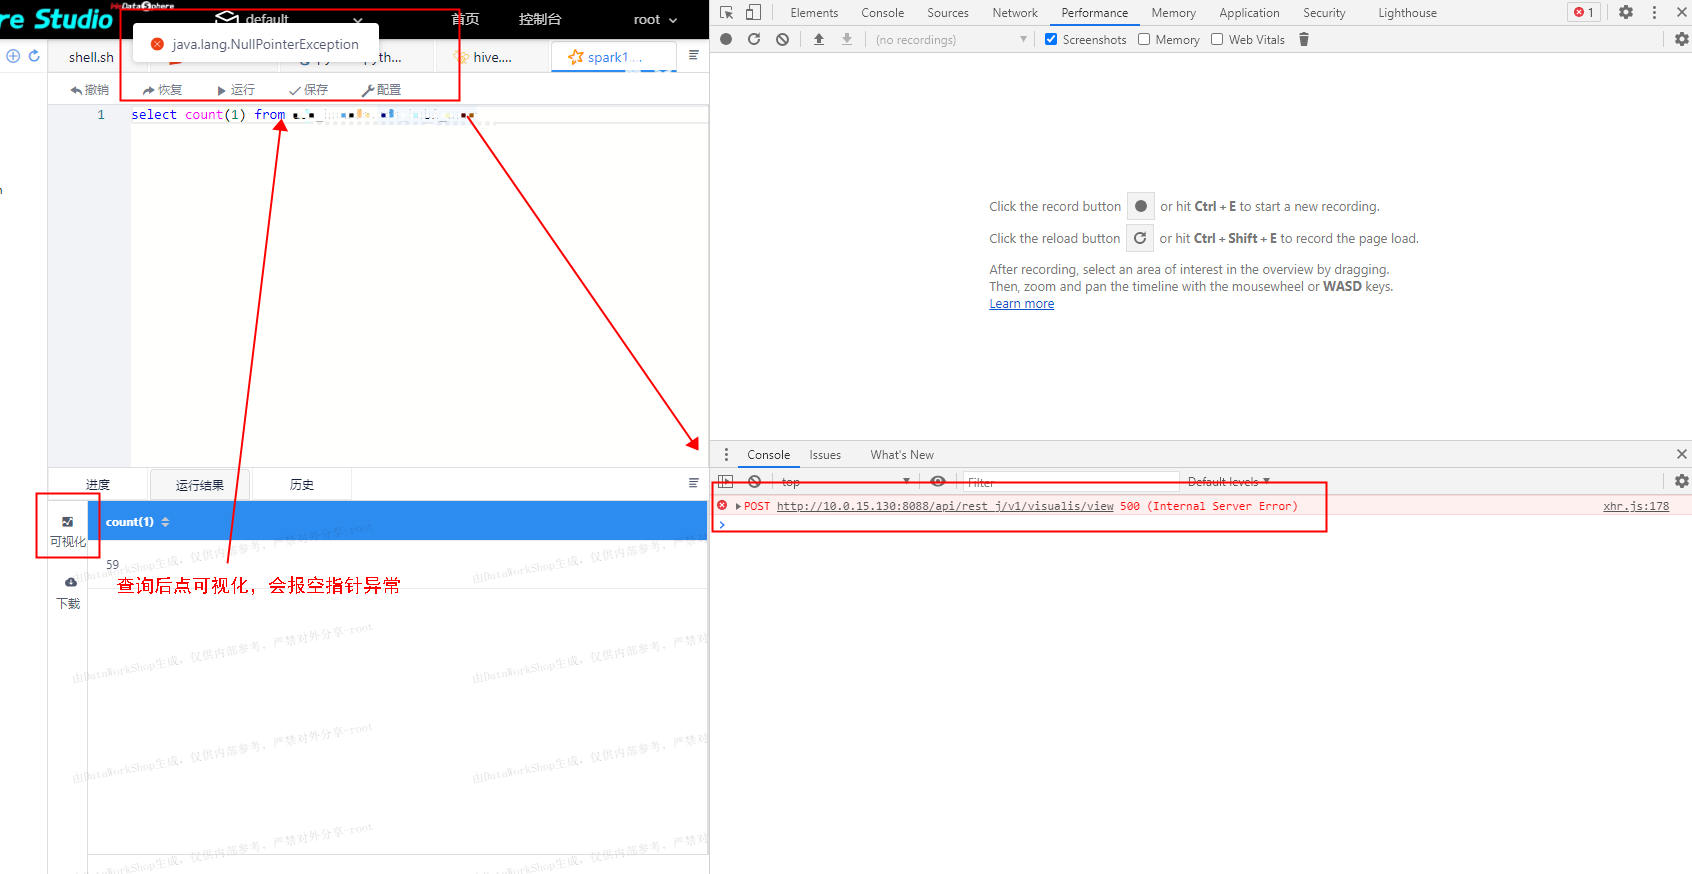The height and width of the screenshot is (874, 1692).
Task: Switch to the Memory panel tab
Action: 1173,12
